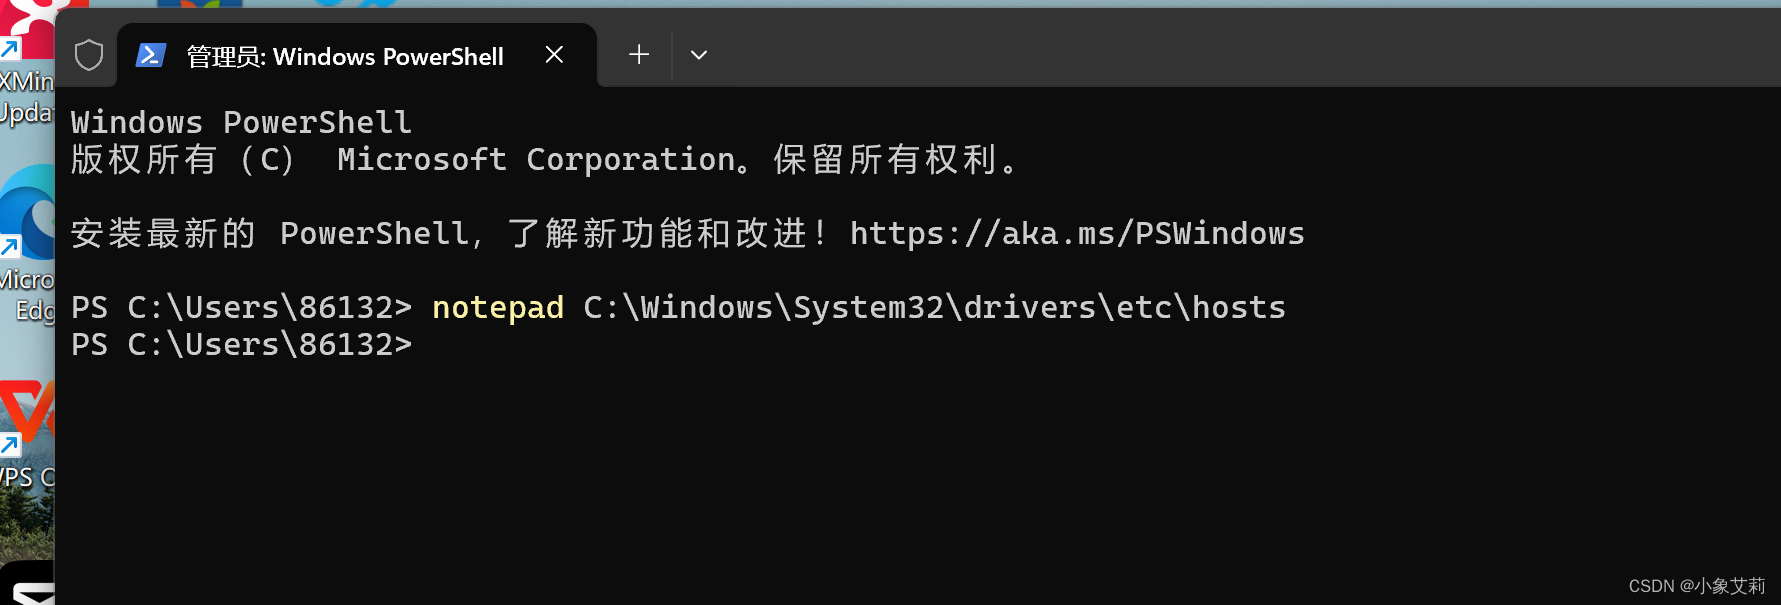The width and height of the screenshot is (1781, 605).
Task: Open the new tab dropdown chevron
Action: click(x=698, y=54)
